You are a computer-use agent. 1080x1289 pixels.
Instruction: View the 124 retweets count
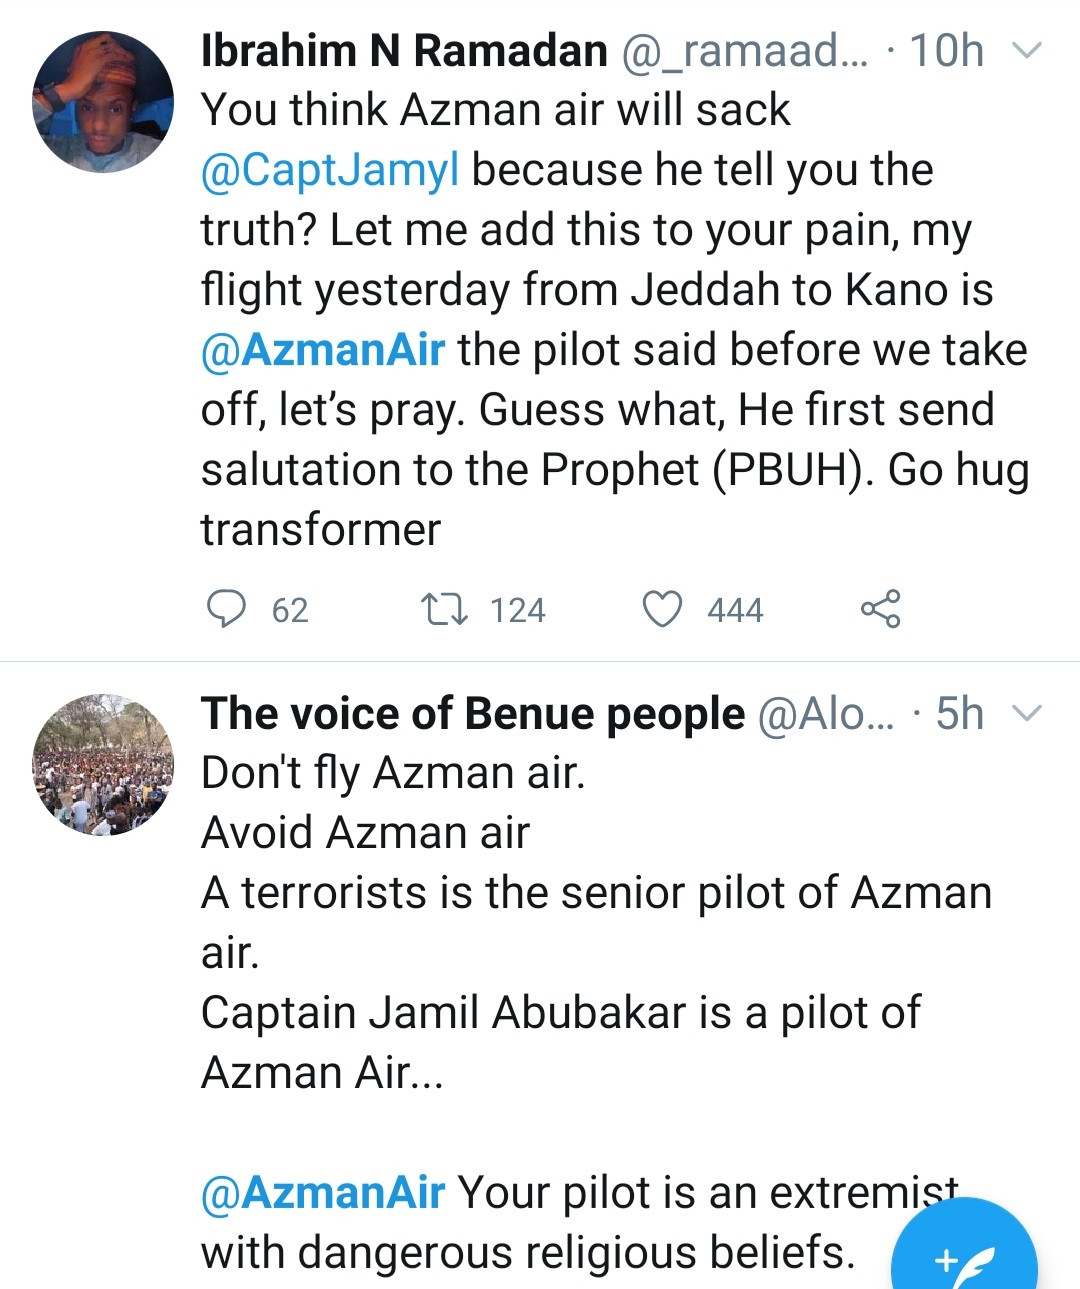(x=518, y=610)
